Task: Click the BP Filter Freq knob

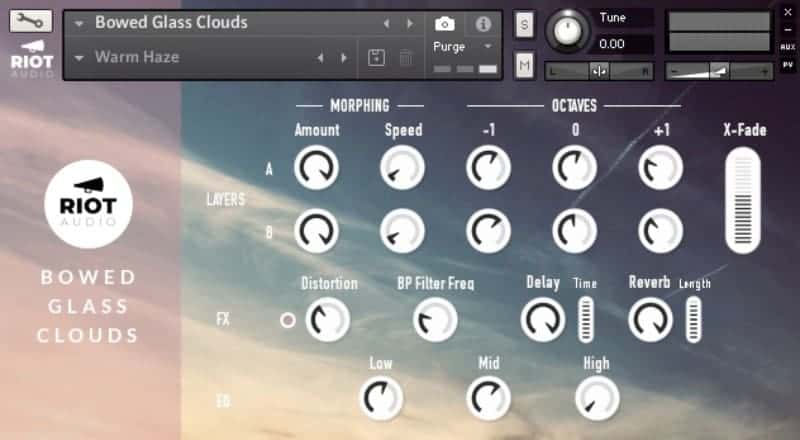Action: point(434,320)
